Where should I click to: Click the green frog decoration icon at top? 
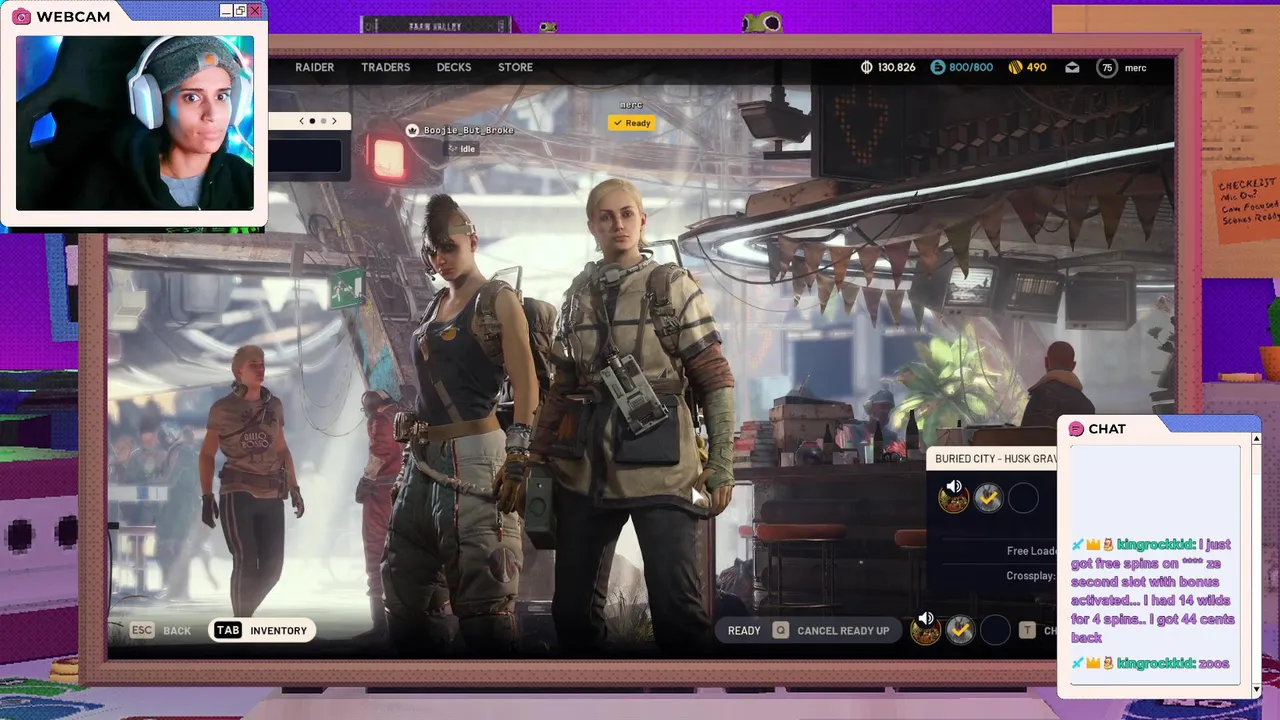(x=762, y=22)
